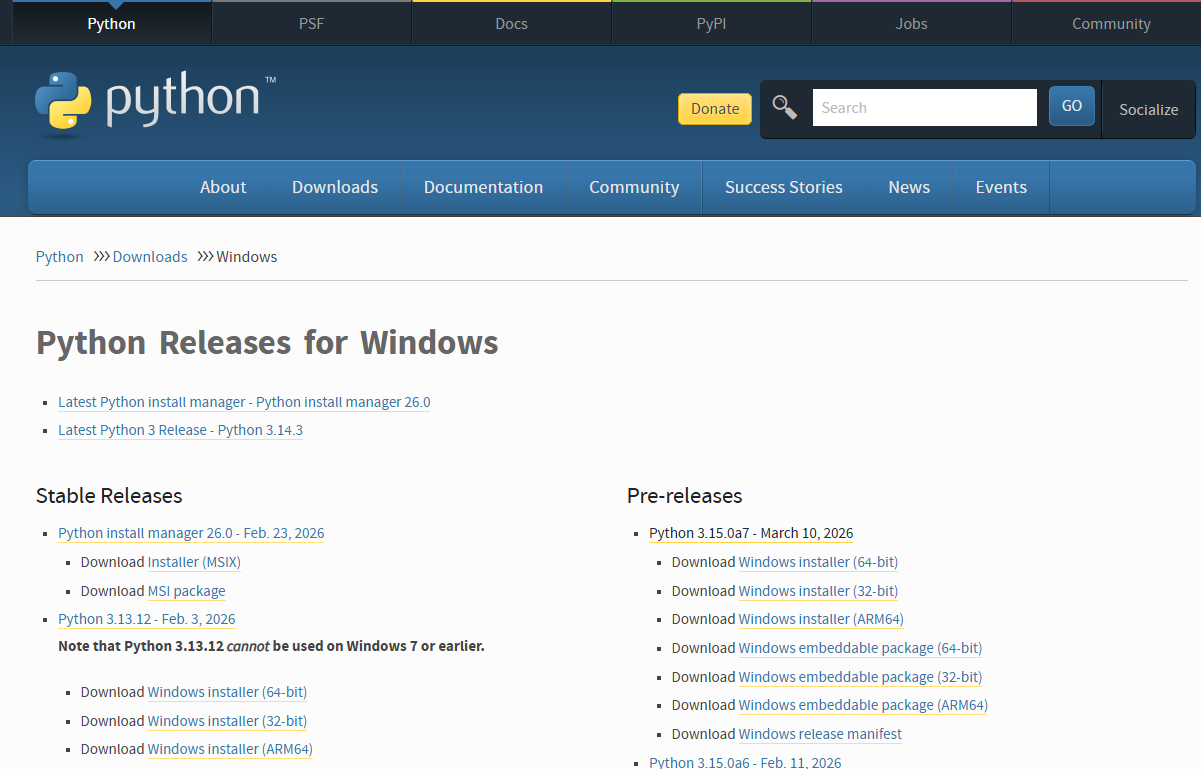
Task: Click the 'Stable Releases' heading
Action: 109,496
